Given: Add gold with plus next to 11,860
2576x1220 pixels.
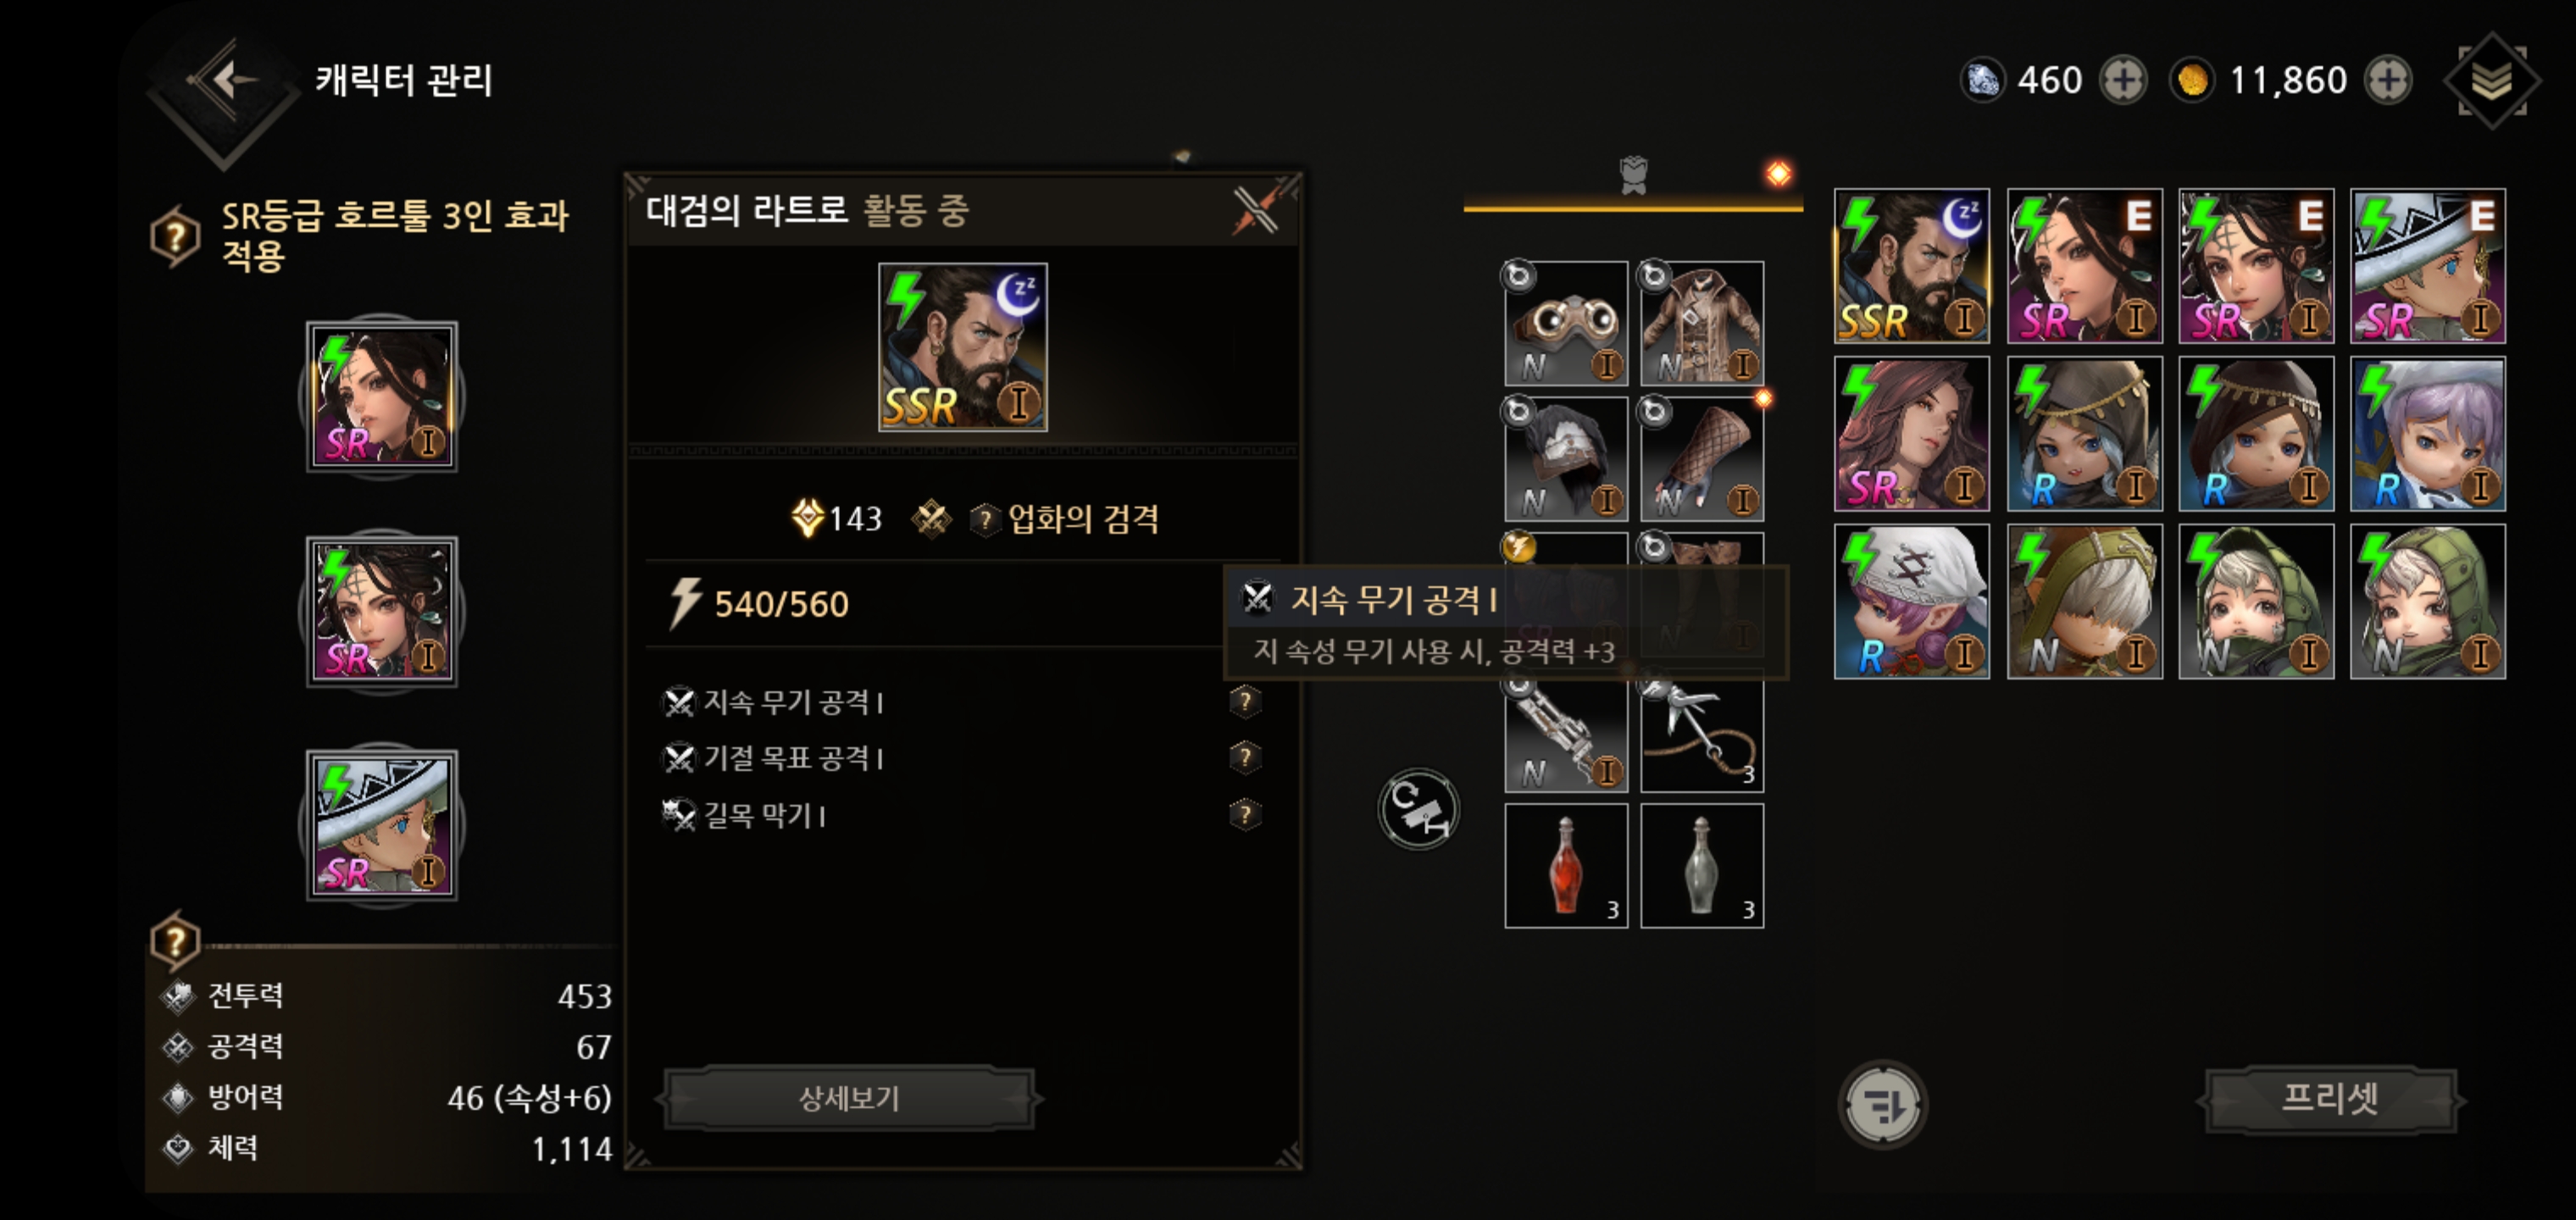Looking at the screenshot, I should (x=2389, y=80).
